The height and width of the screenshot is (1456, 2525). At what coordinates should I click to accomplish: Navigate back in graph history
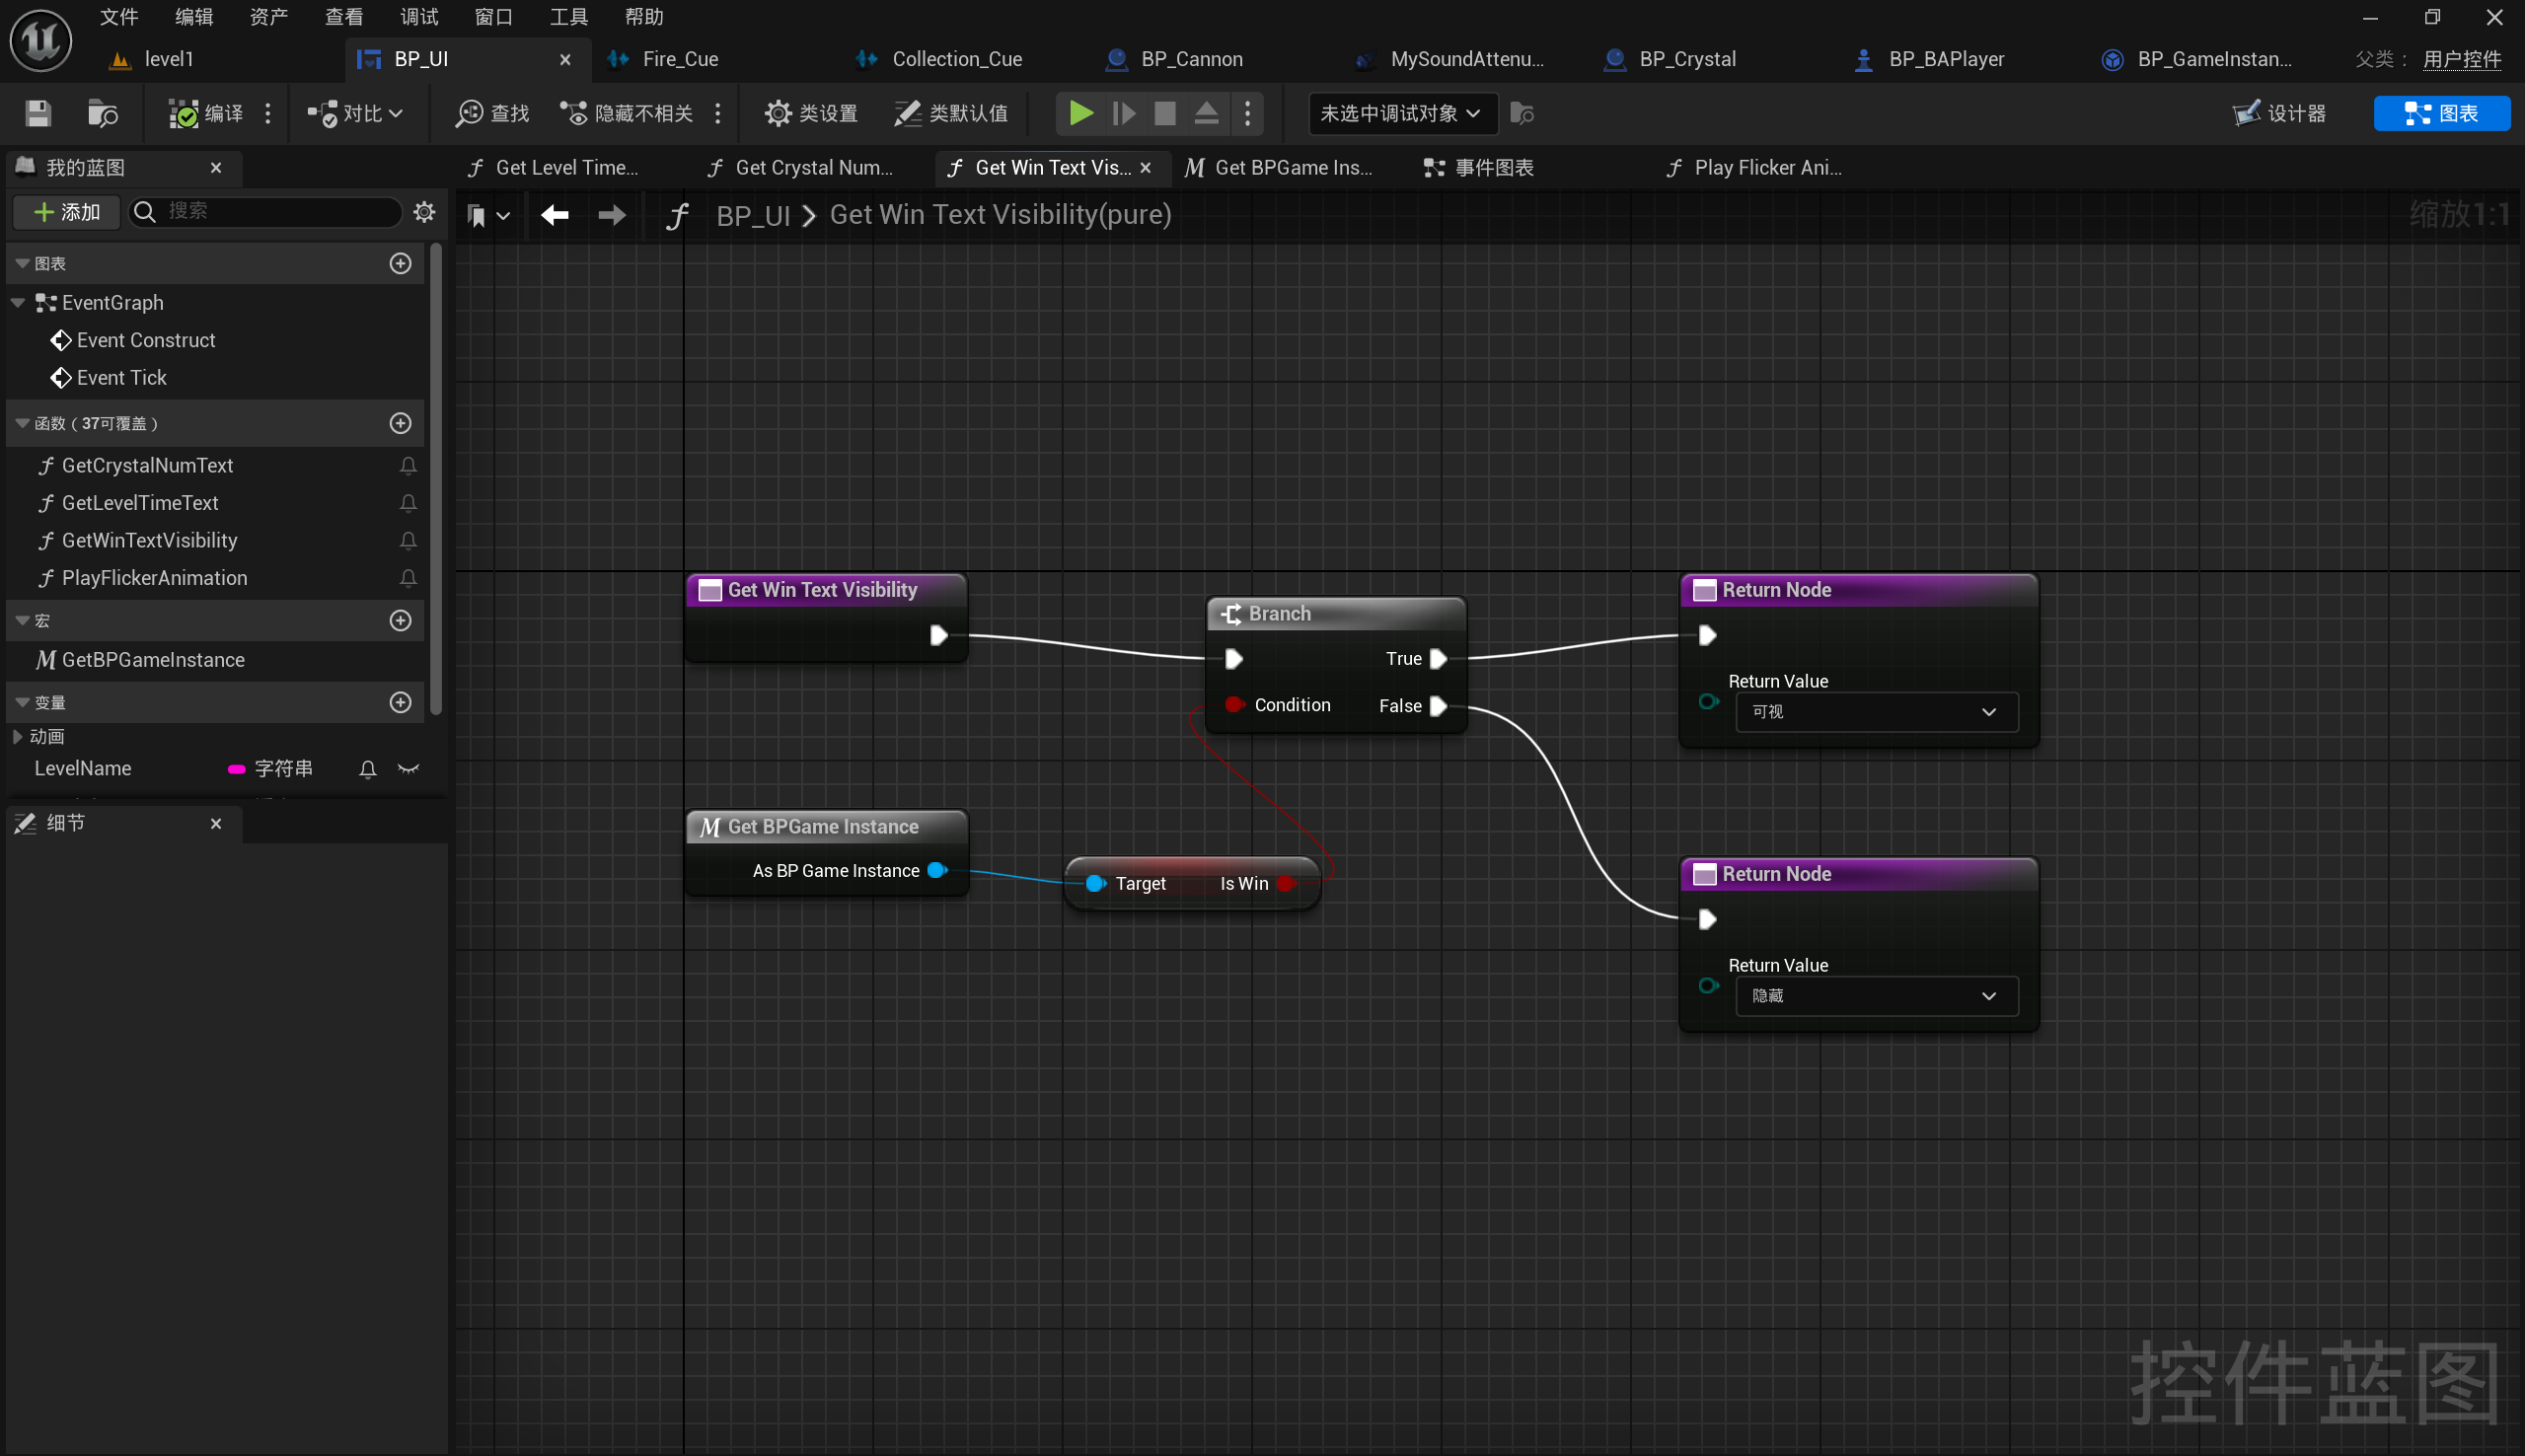555,214
